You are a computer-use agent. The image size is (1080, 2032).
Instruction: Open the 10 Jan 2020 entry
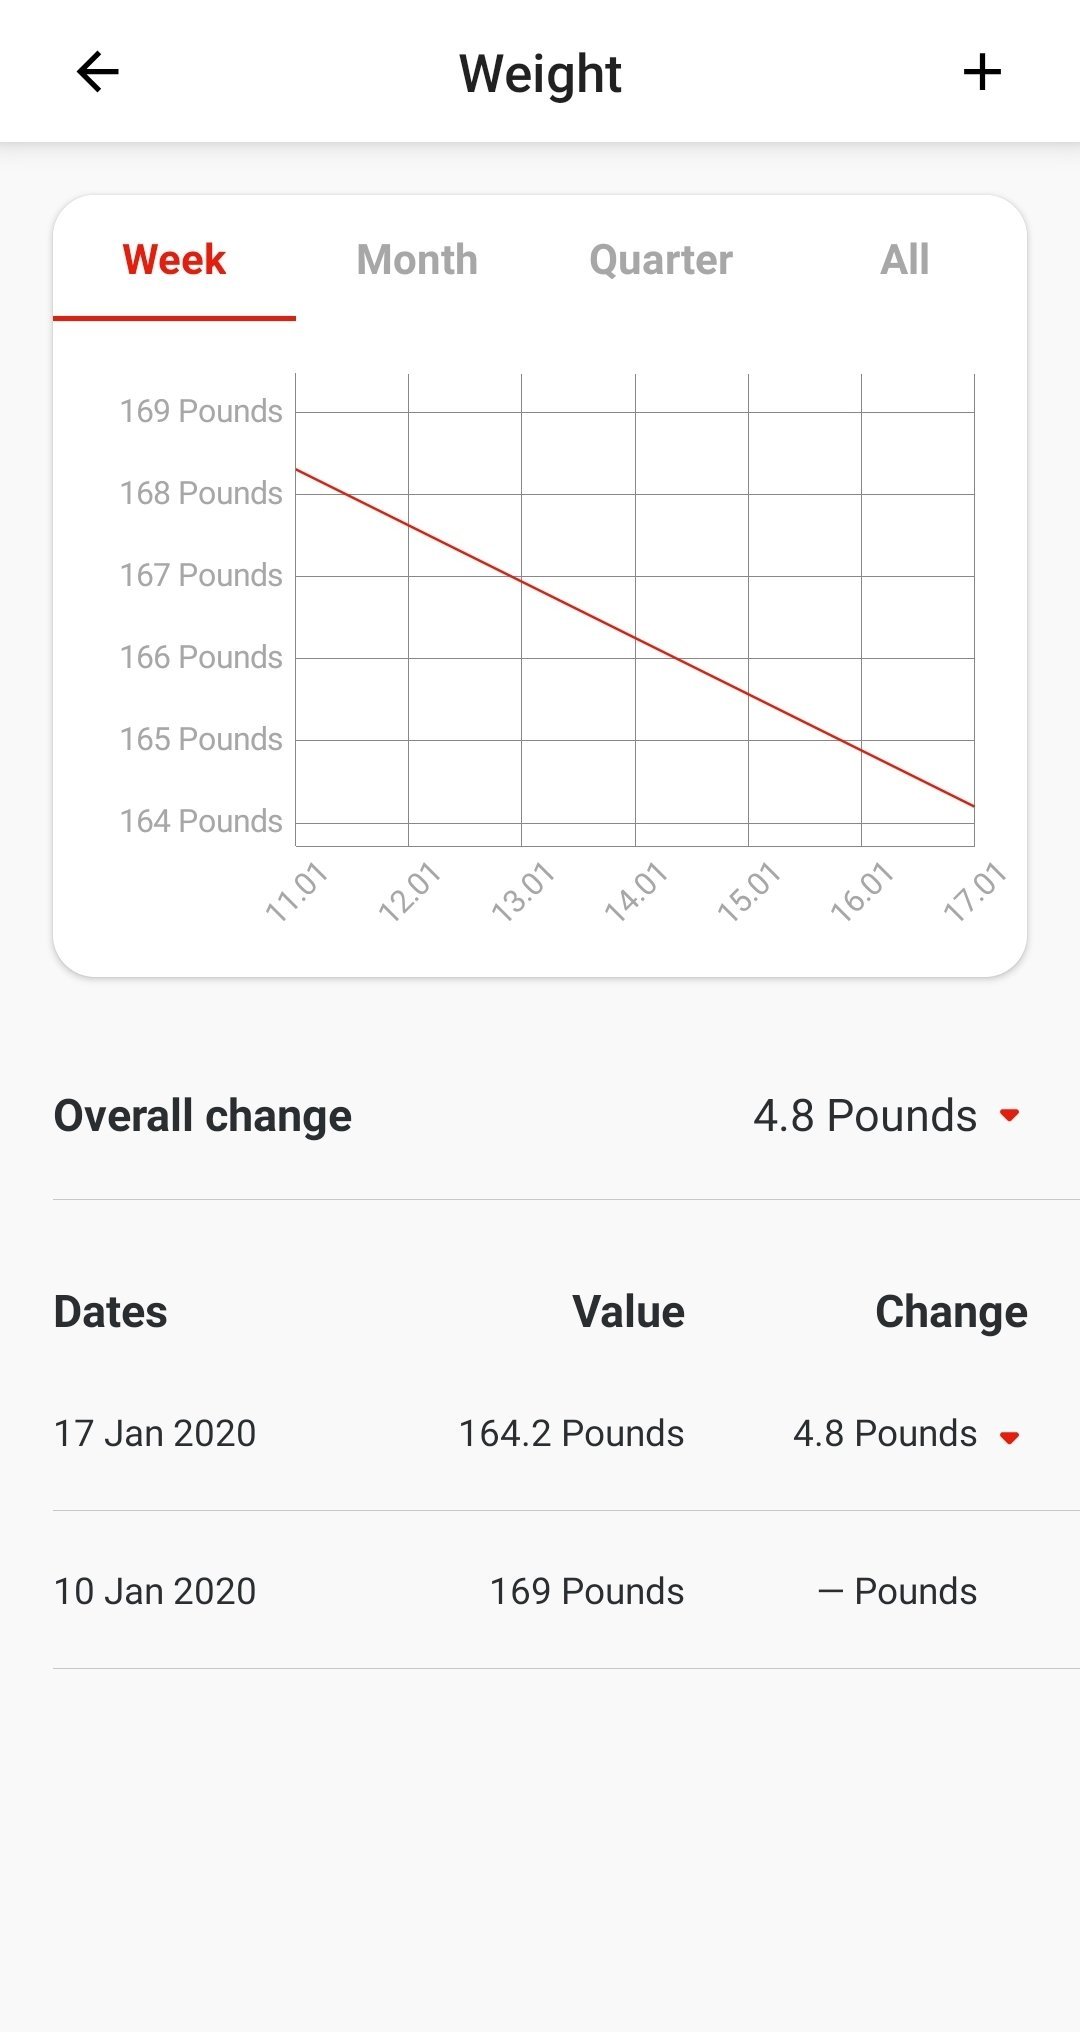click(x=155, y=1591)
